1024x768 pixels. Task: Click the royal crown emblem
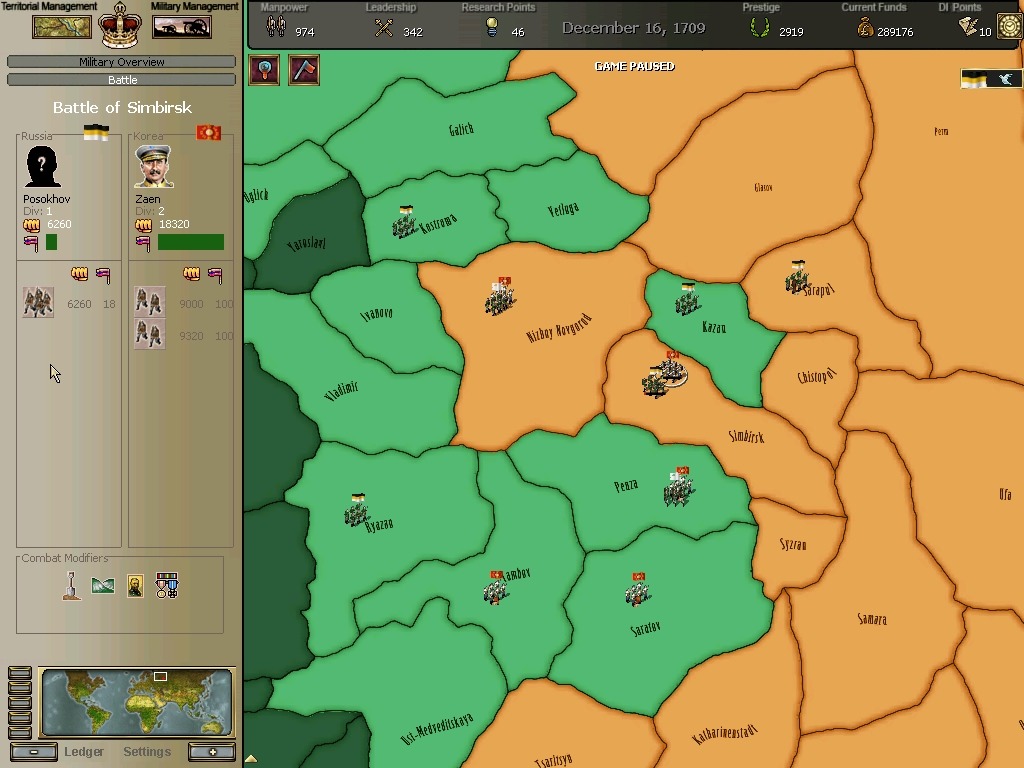point(120,25)
